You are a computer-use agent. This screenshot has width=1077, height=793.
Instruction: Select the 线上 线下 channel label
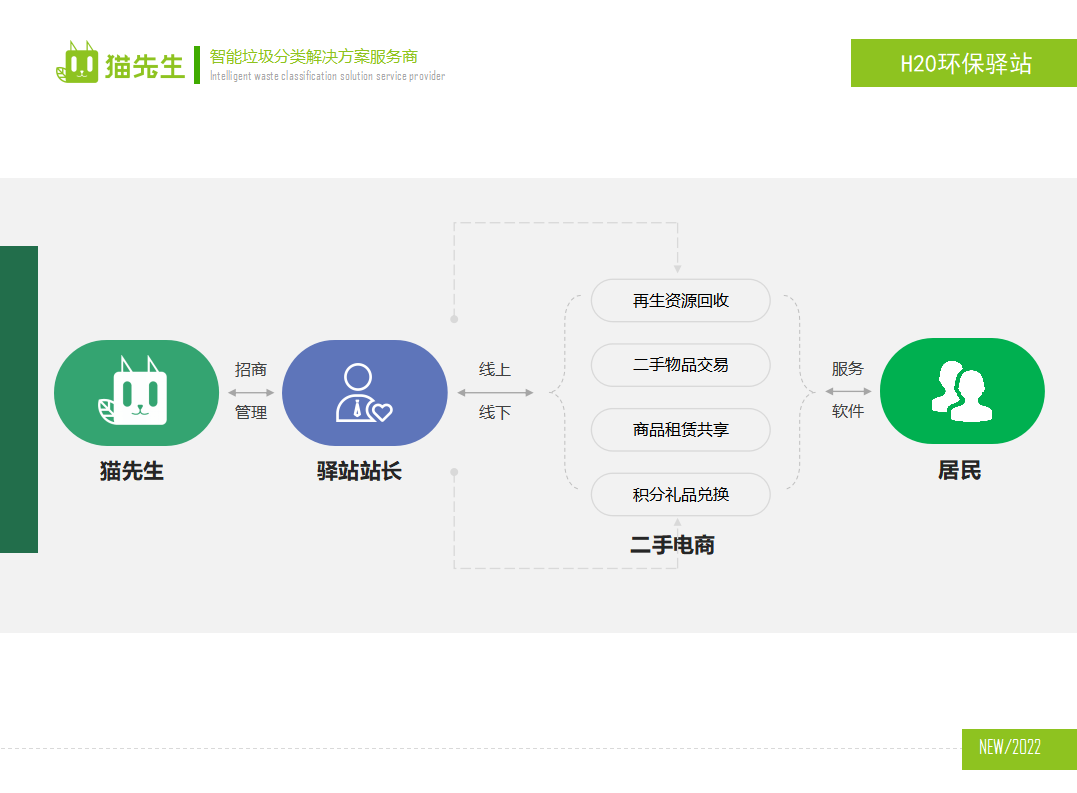[x=493, y=390]
